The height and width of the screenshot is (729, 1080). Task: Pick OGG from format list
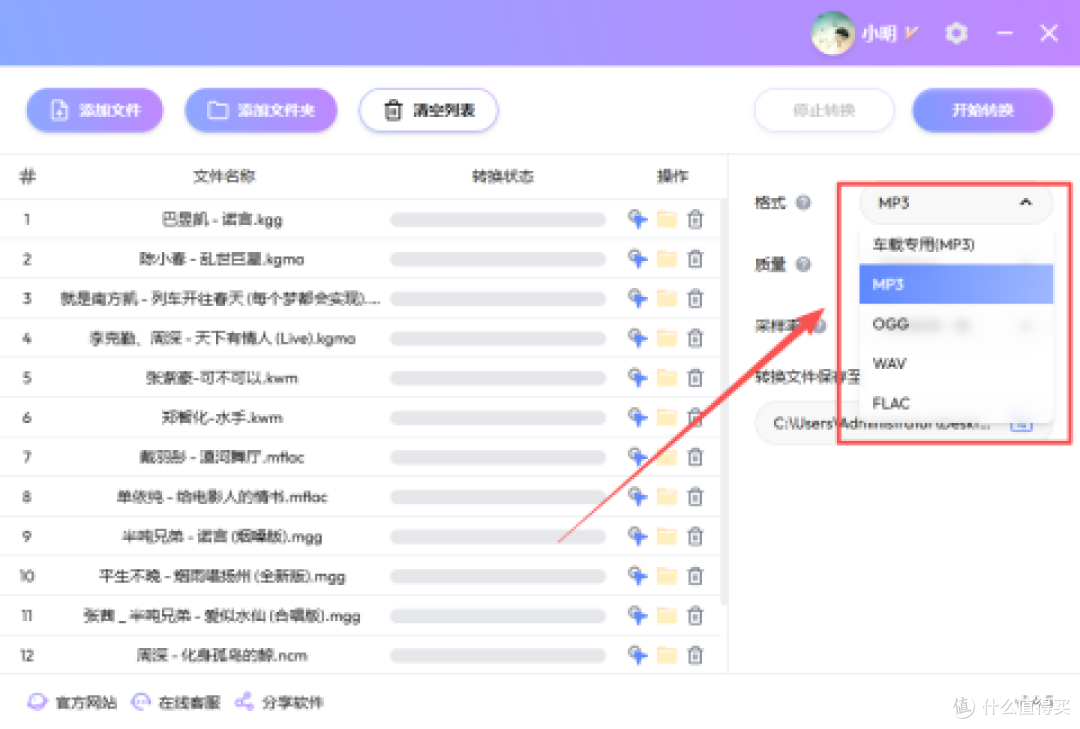(956, 324)
